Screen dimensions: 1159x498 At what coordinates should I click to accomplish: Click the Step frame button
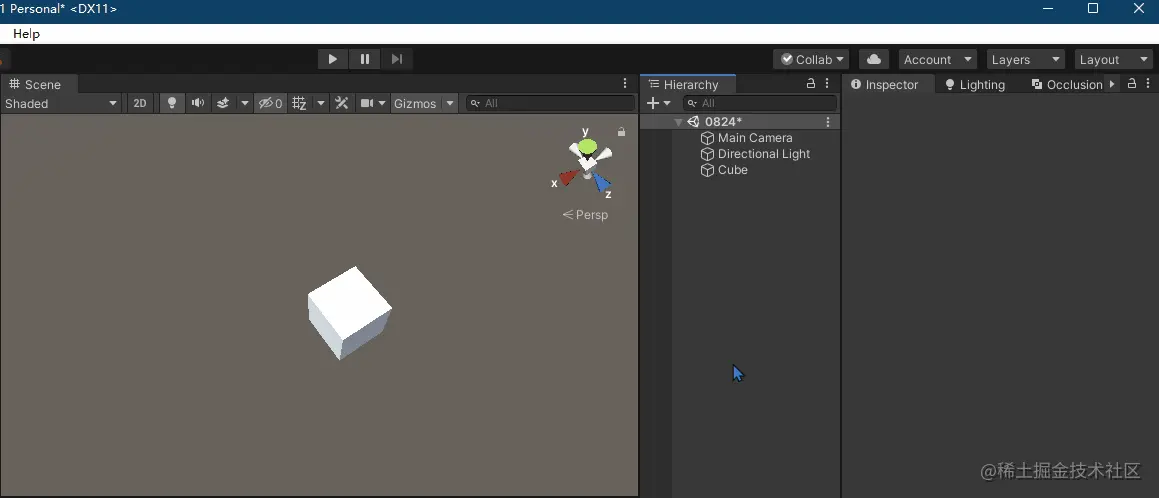(397, 59)
